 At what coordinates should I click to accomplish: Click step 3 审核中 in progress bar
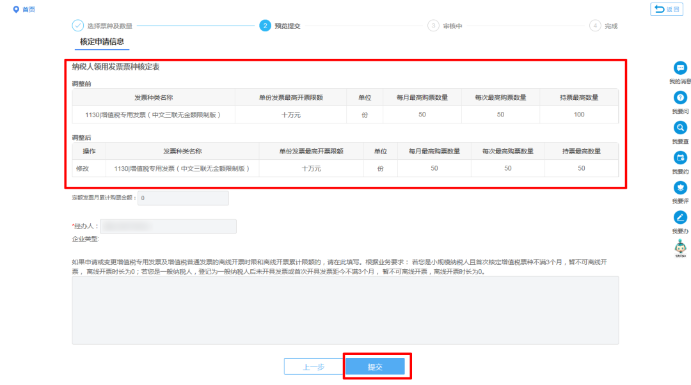coord(445,26)
